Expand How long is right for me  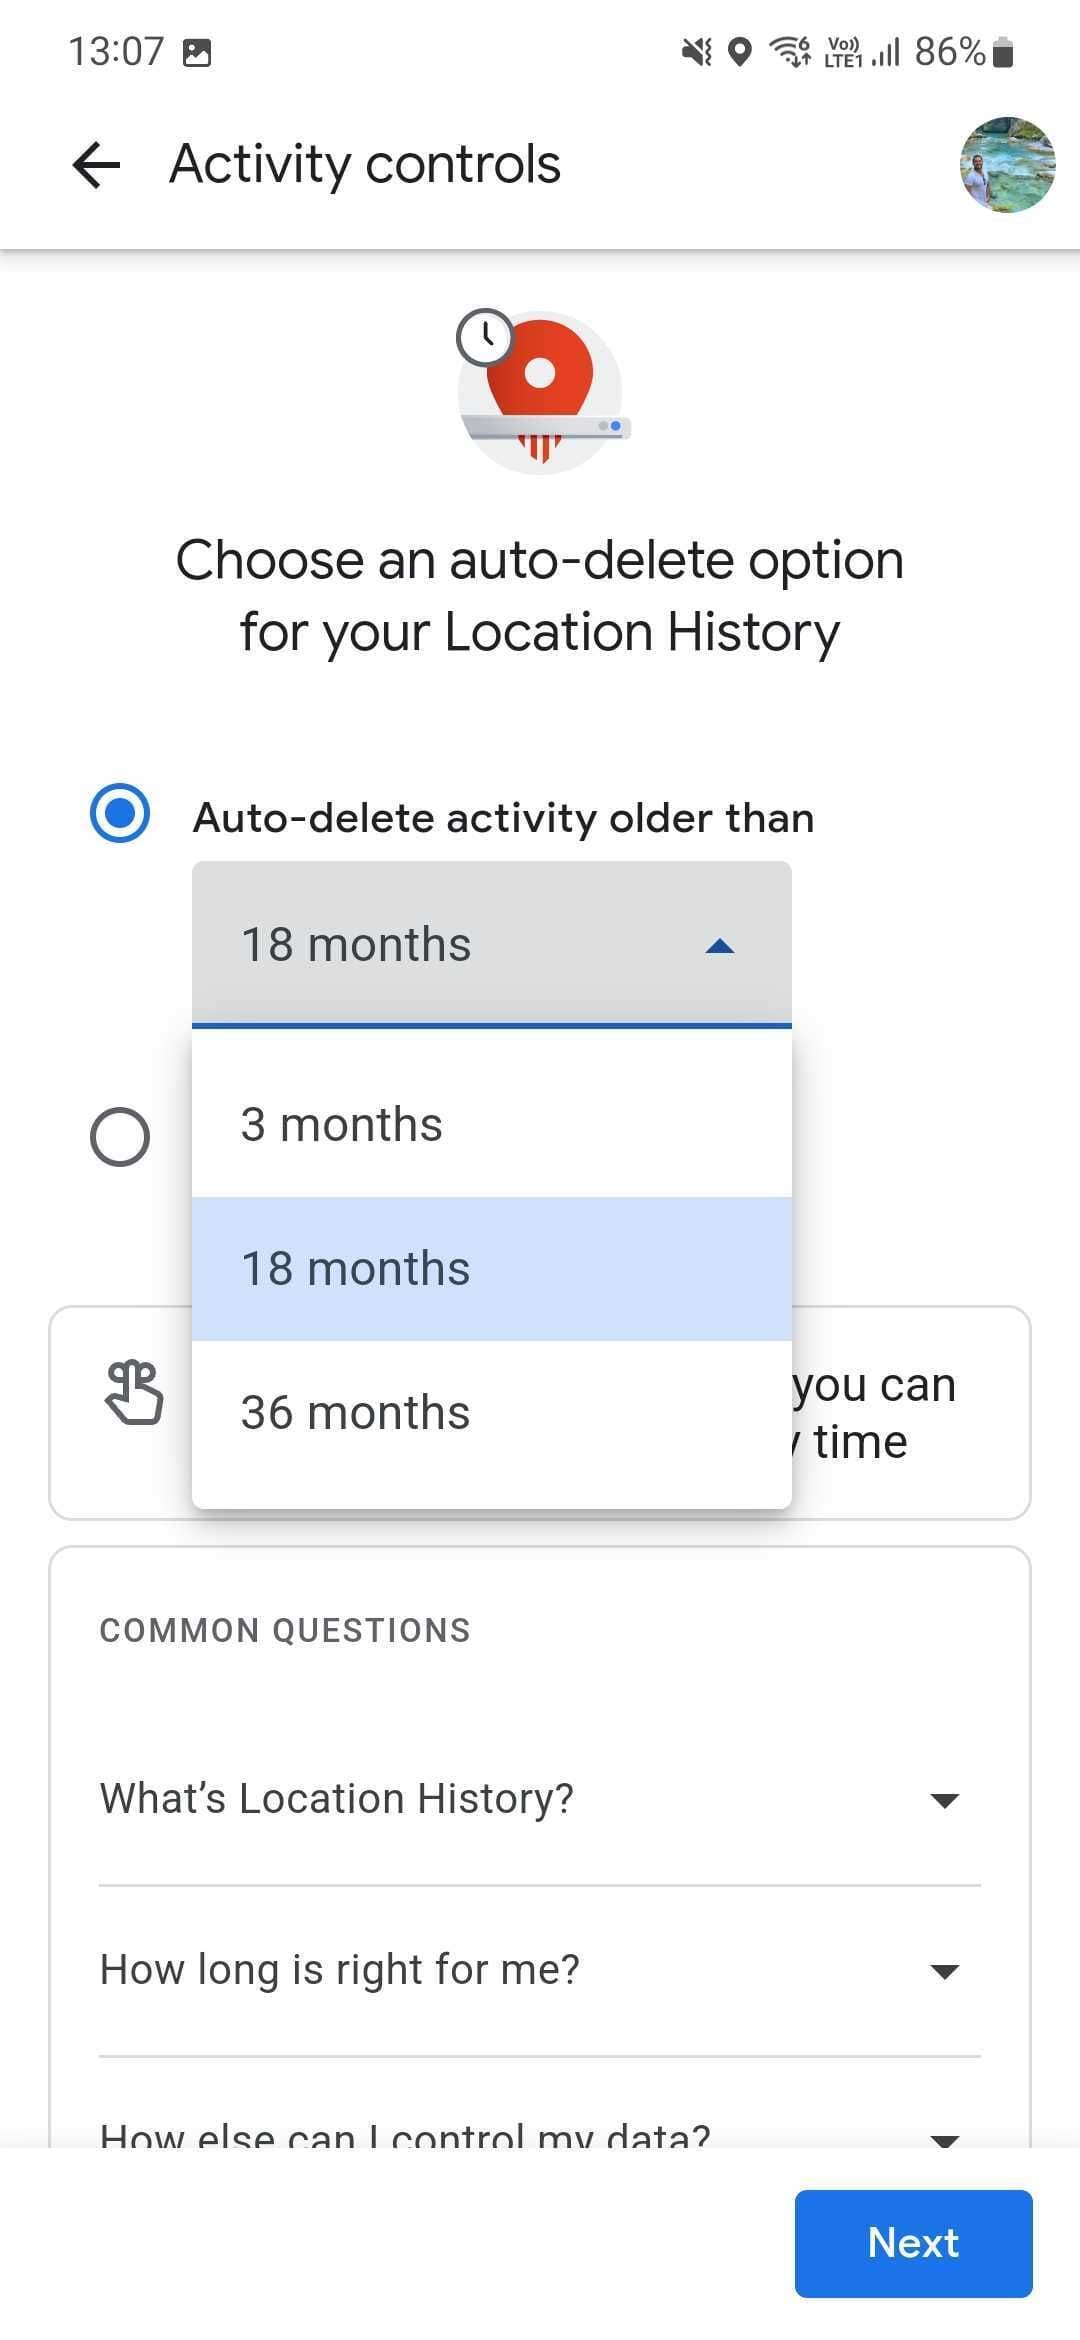click(x=944, y=1971)
